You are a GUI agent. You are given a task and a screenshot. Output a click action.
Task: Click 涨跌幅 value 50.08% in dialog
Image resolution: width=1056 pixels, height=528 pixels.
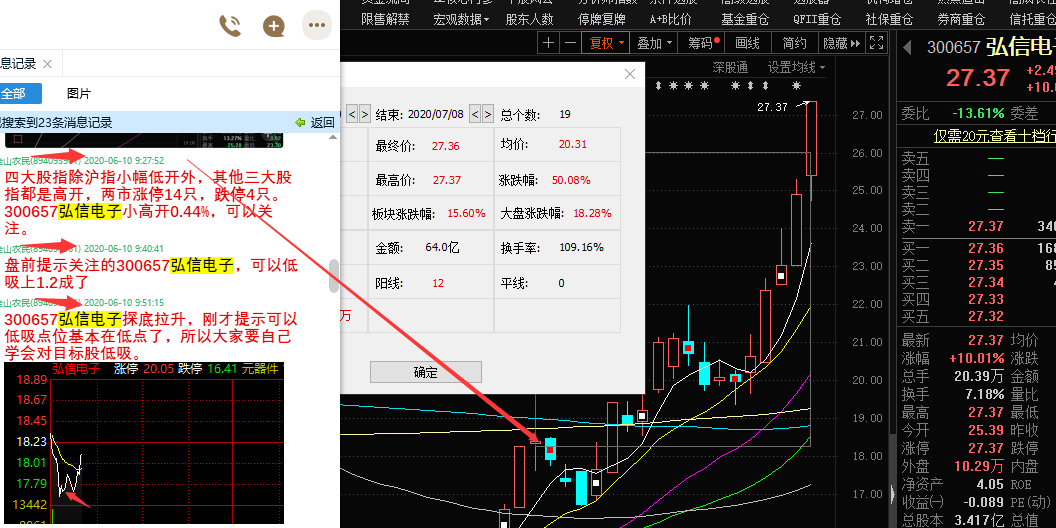tap(571, 180)
